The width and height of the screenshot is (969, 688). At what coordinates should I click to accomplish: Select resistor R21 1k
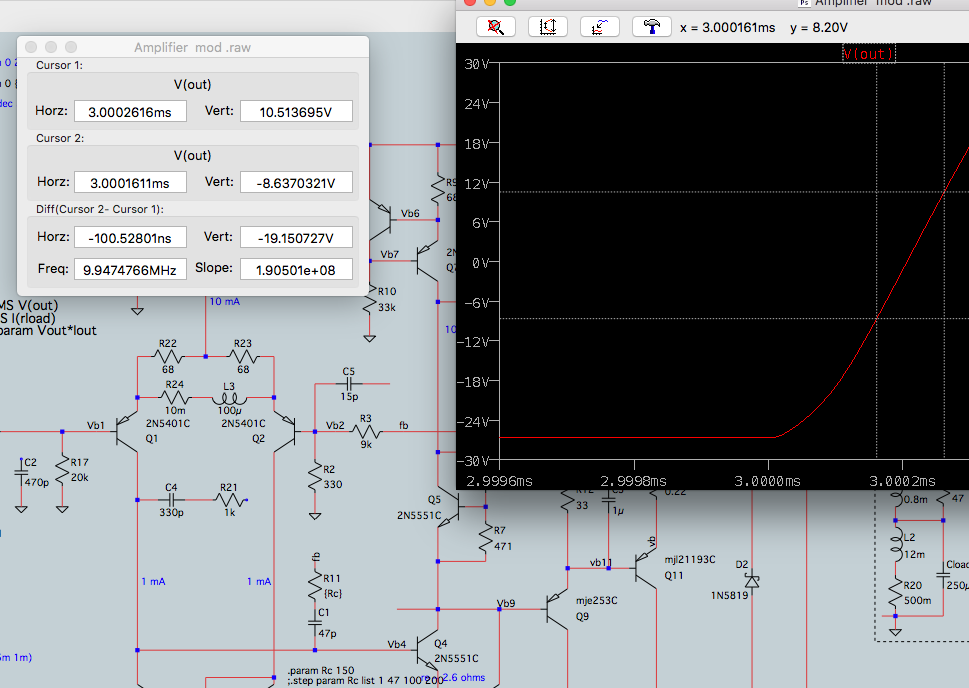[230, 499]
